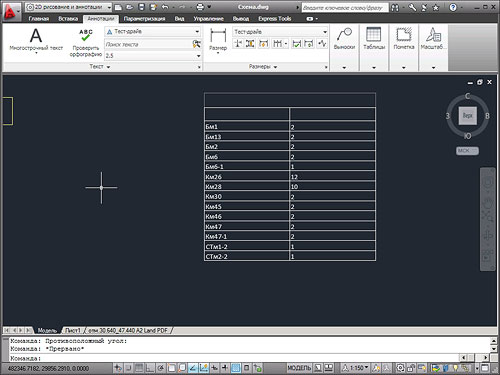Screen dimensions: 500x375
Task: Click the Leader (Выноски) tool
Action: coord(344,39)
